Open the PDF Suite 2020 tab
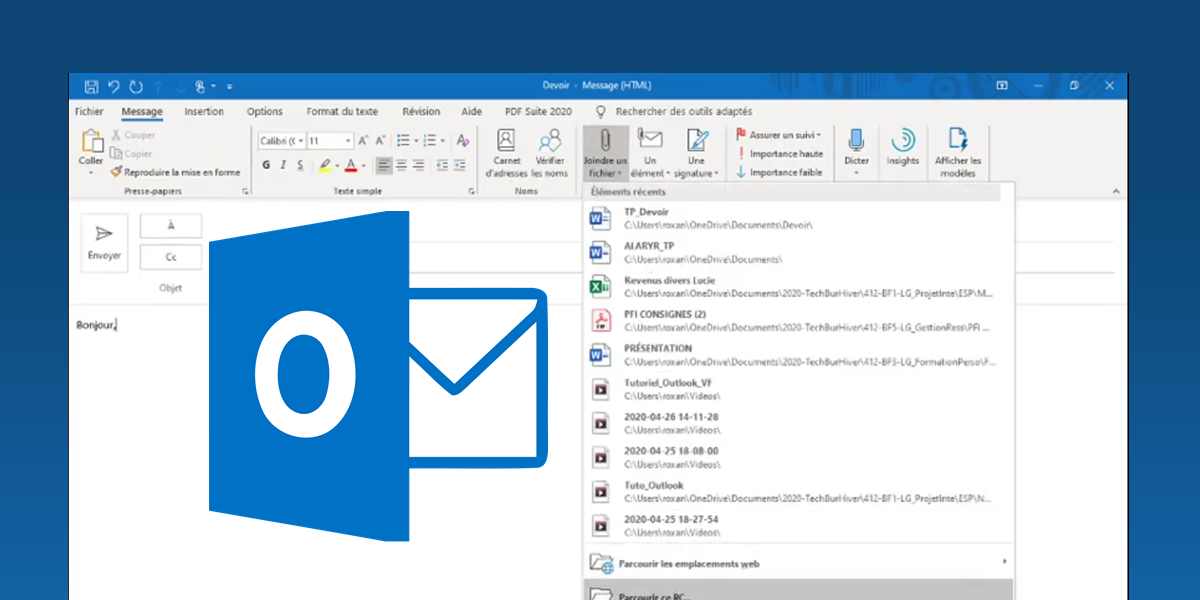 pyautogui.click(x=538, y=112)
